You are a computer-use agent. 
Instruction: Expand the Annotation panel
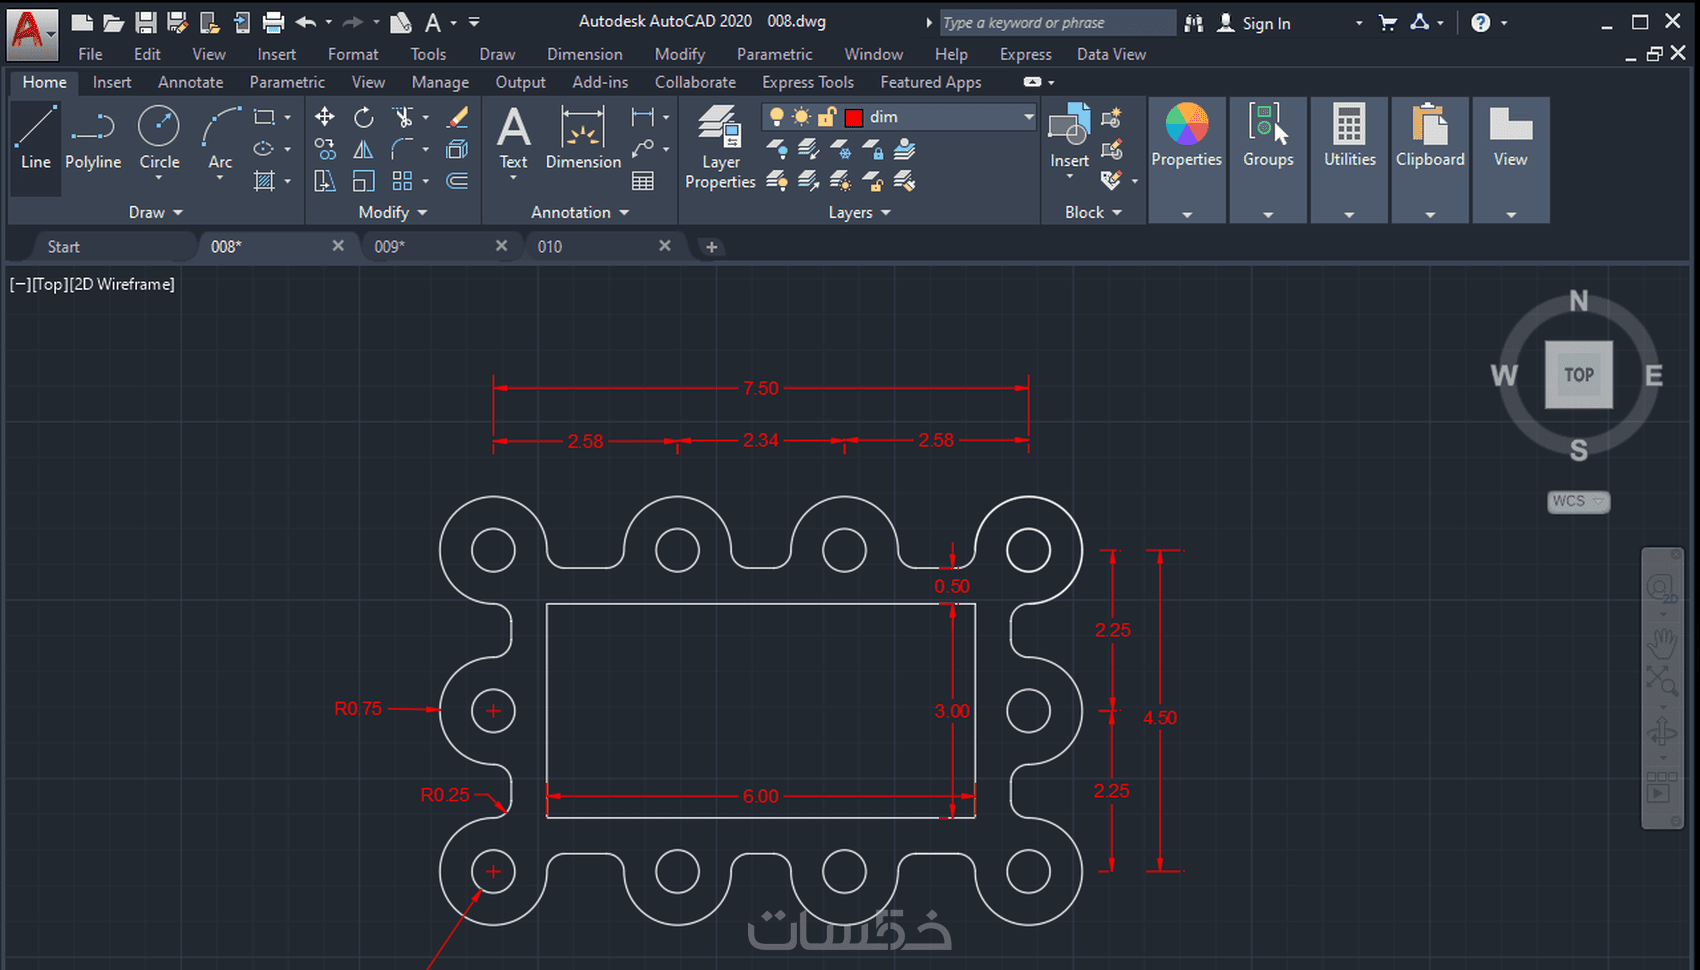point(580,212)
